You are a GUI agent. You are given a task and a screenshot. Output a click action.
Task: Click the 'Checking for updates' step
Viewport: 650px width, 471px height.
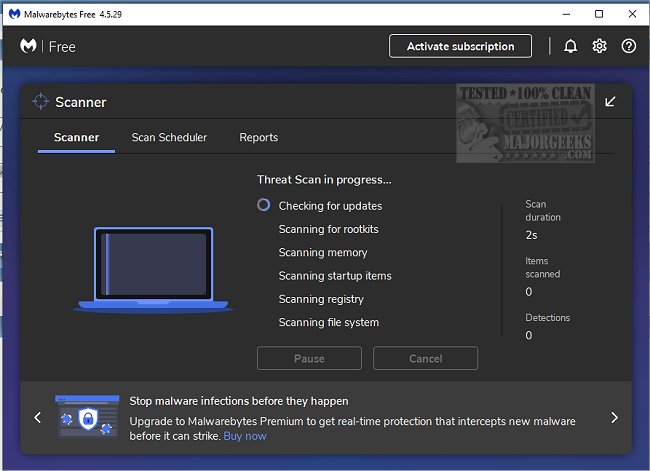[x=330, y=206]
